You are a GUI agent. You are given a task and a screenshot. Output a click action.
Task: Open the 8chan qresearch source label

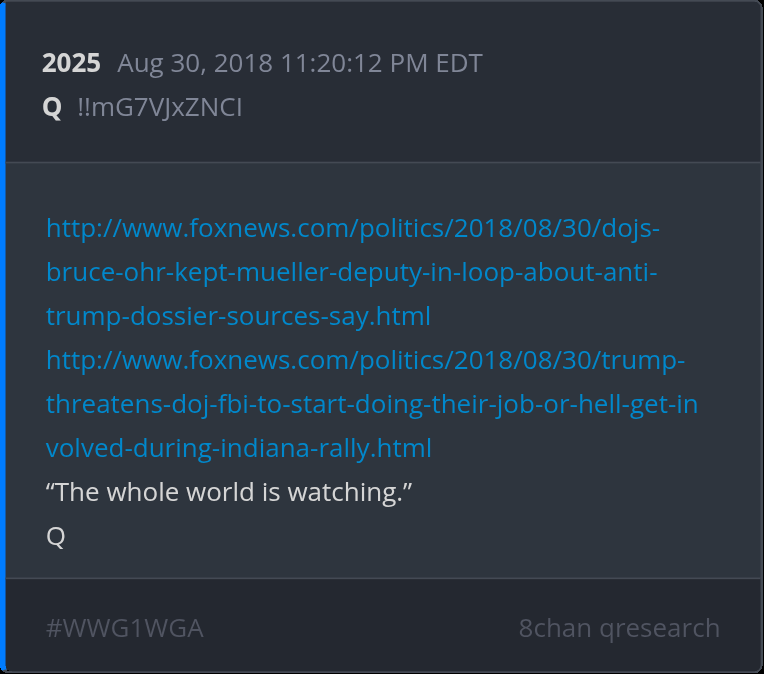click(619, 628)
